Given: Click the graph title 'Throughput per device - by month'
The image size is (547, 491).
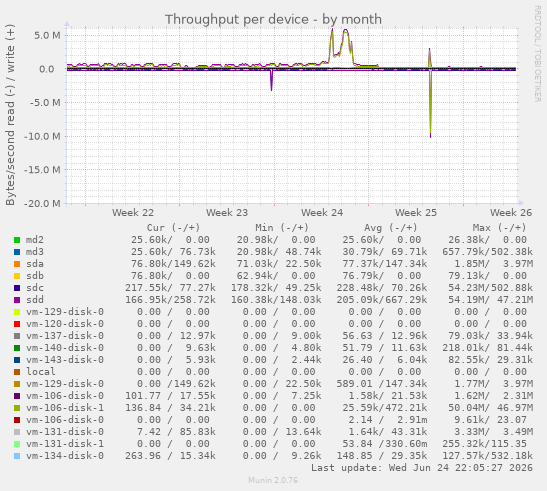Looking at the screenshot, I should [x=273, y=20].
